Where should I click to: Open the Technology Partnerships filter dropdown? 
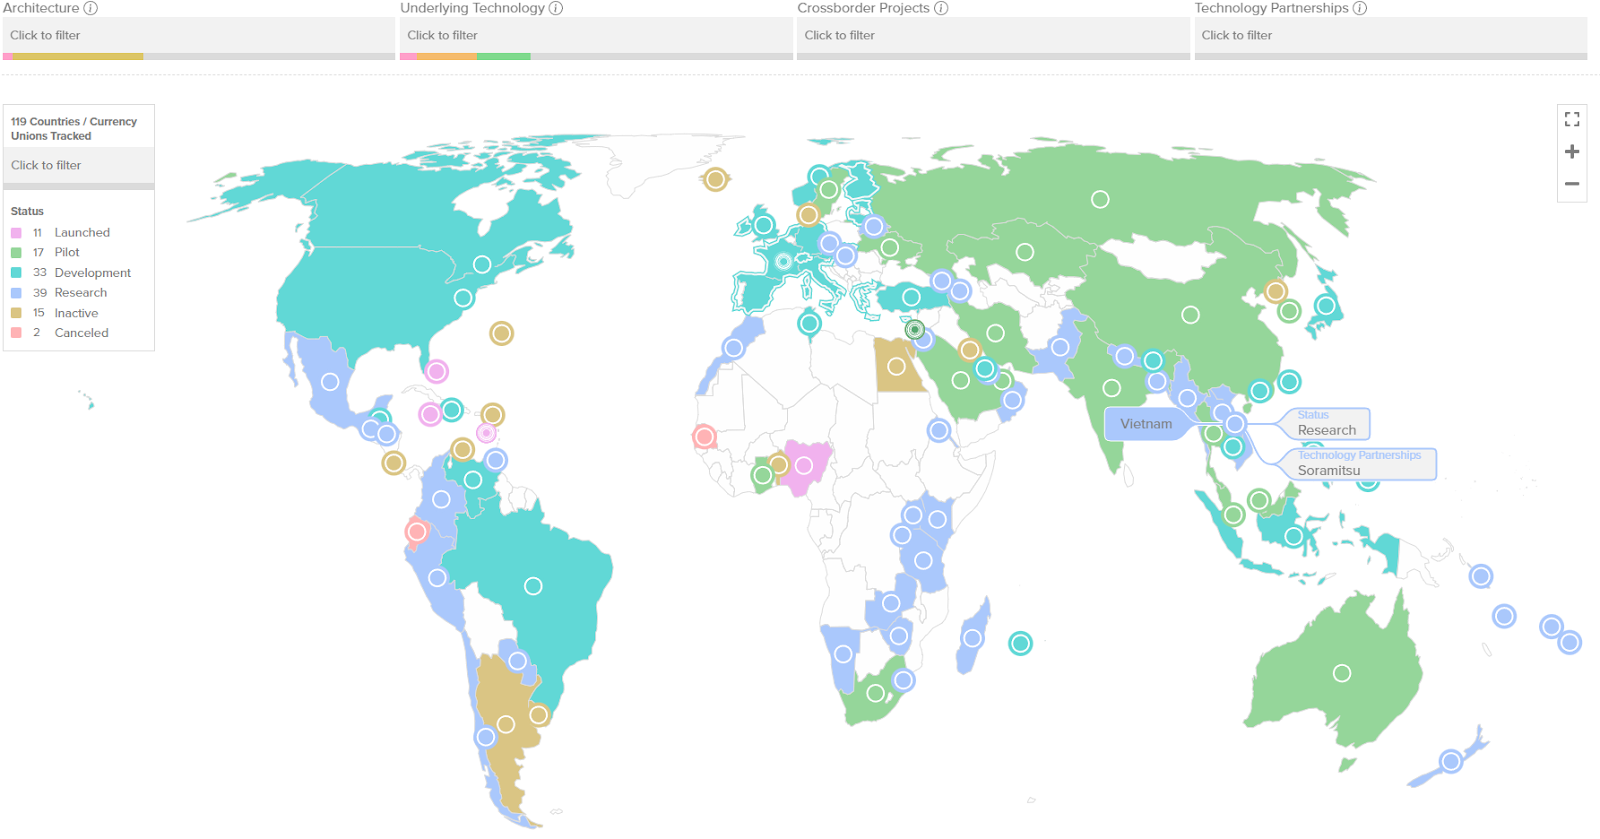[1390, 35]
